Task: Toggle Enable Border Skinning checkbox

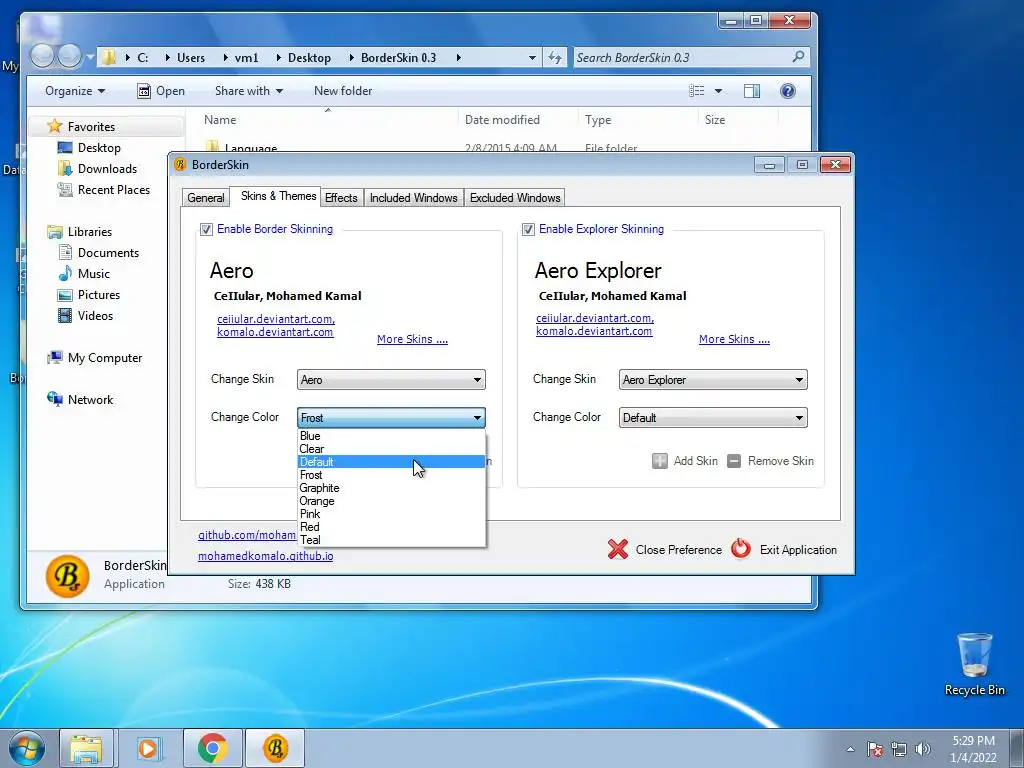Action: point(206,229)
